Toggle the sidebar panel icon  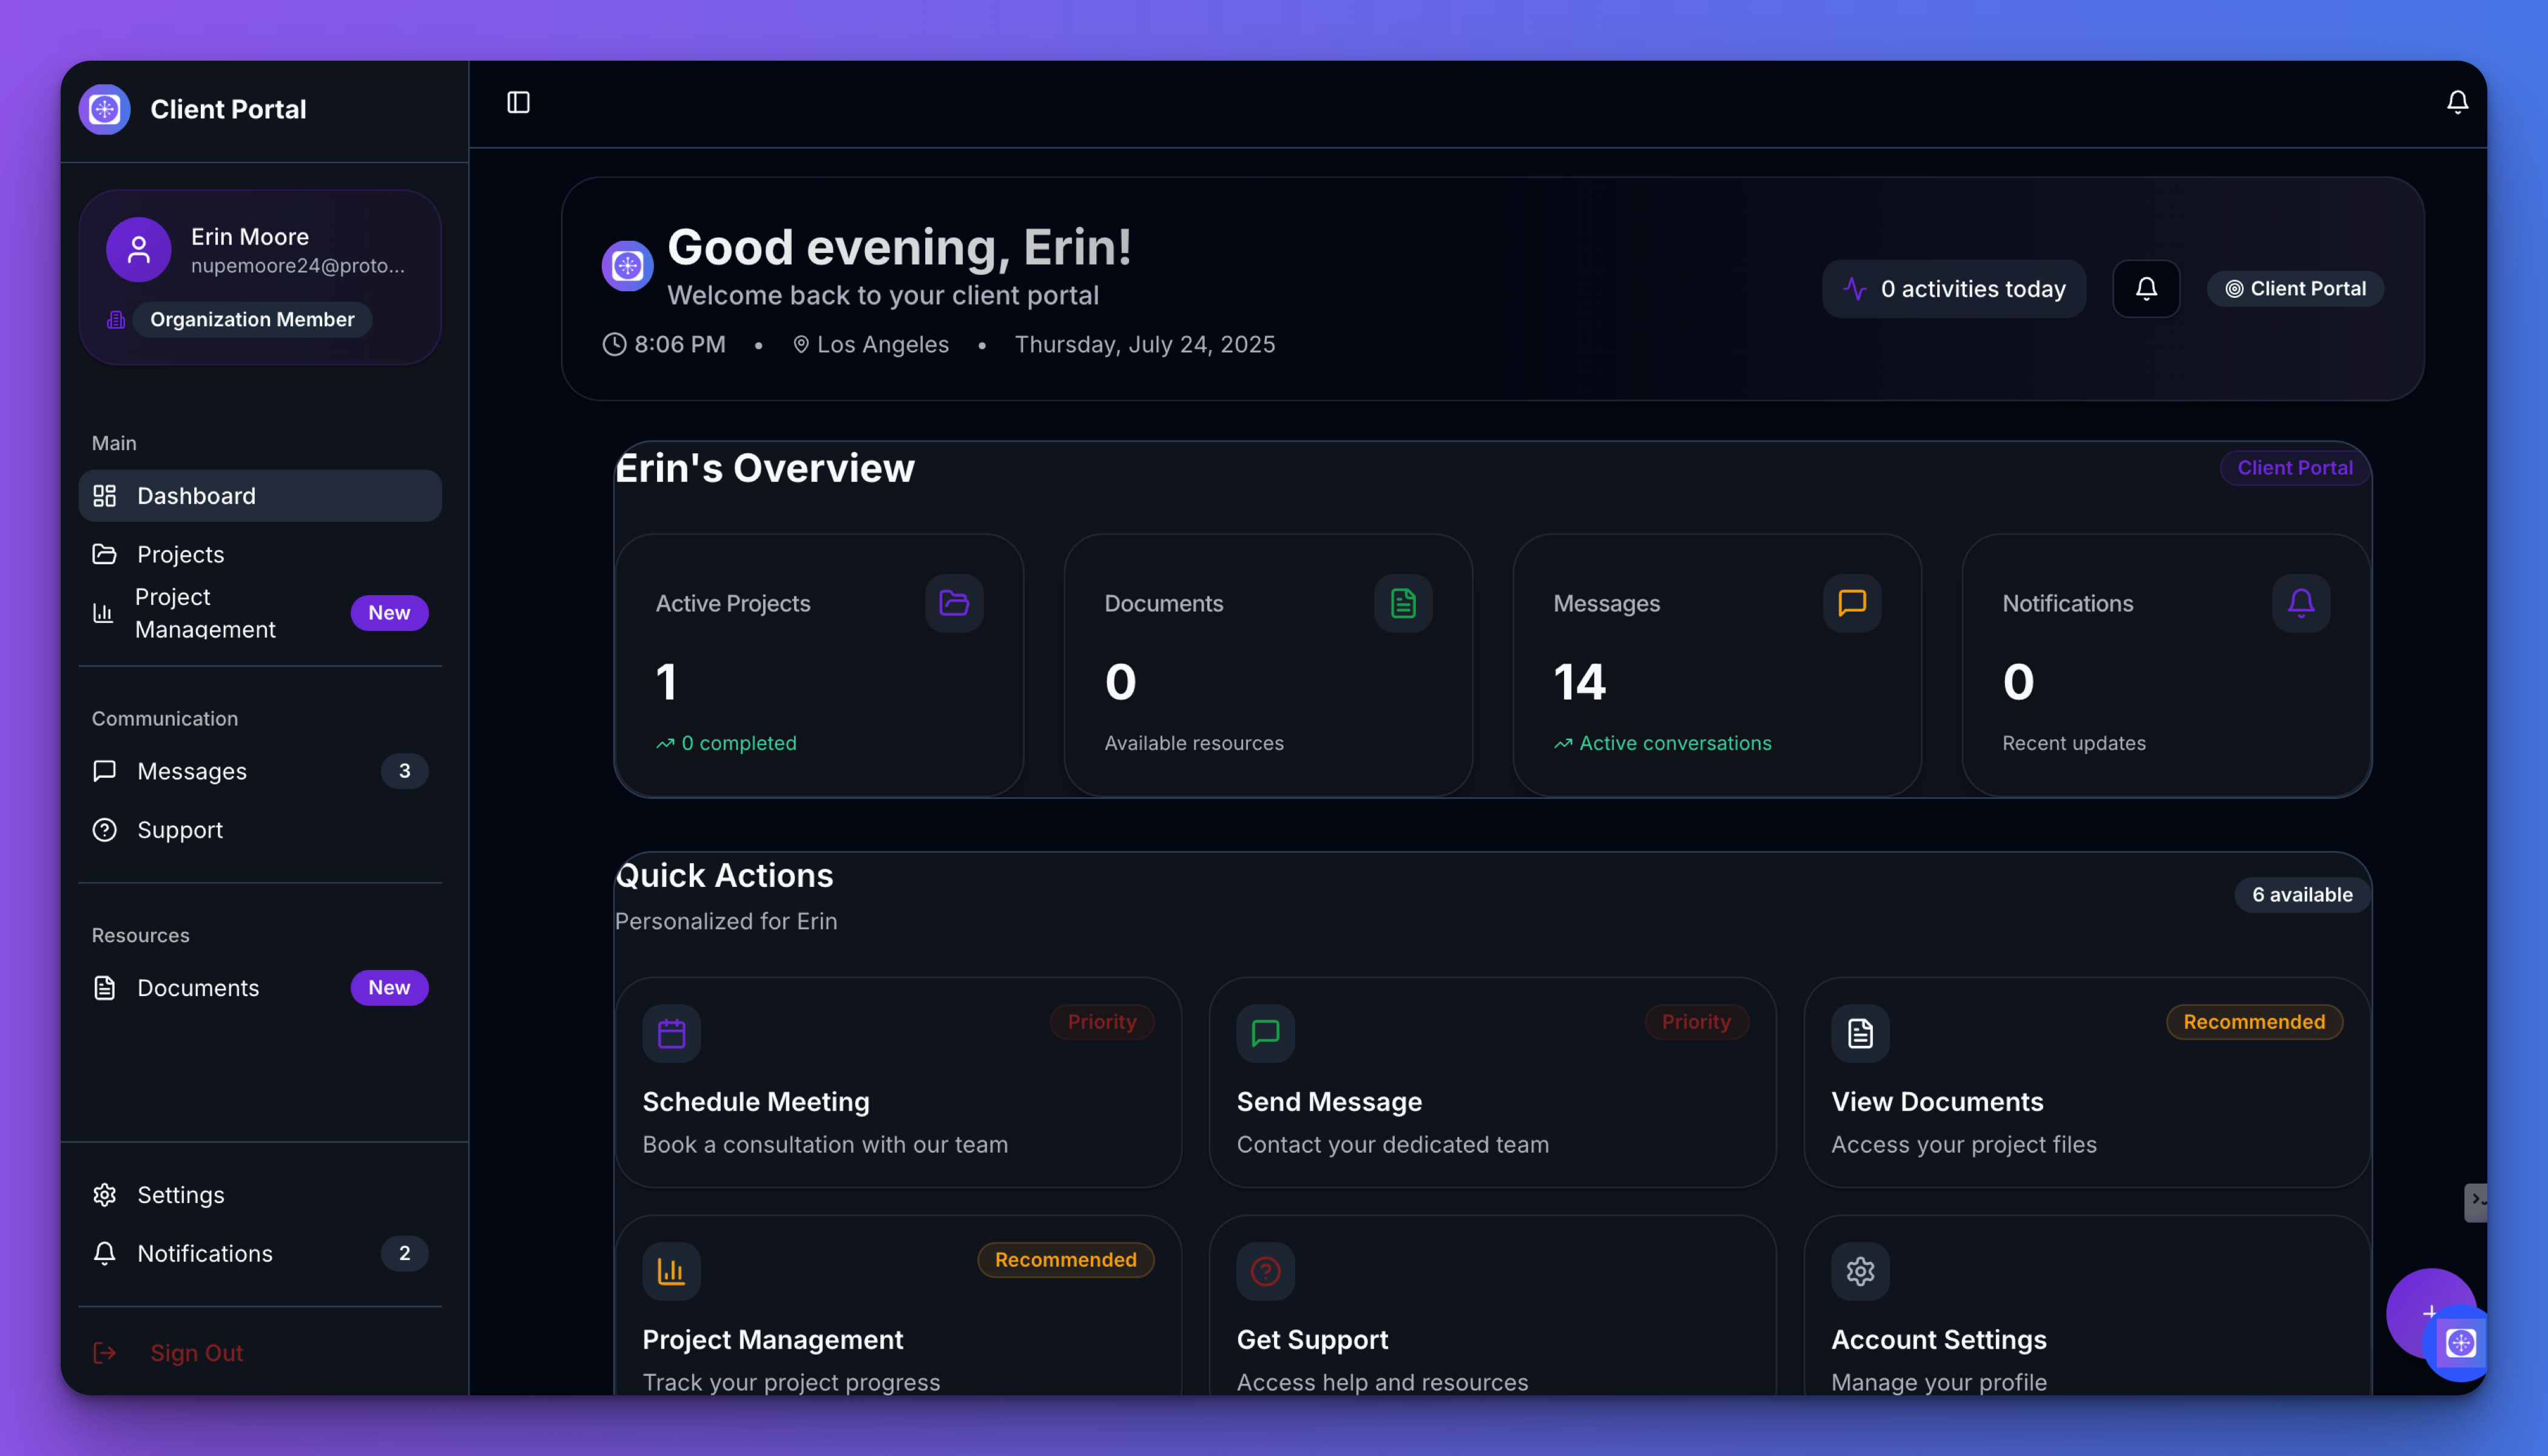(519, 103)
